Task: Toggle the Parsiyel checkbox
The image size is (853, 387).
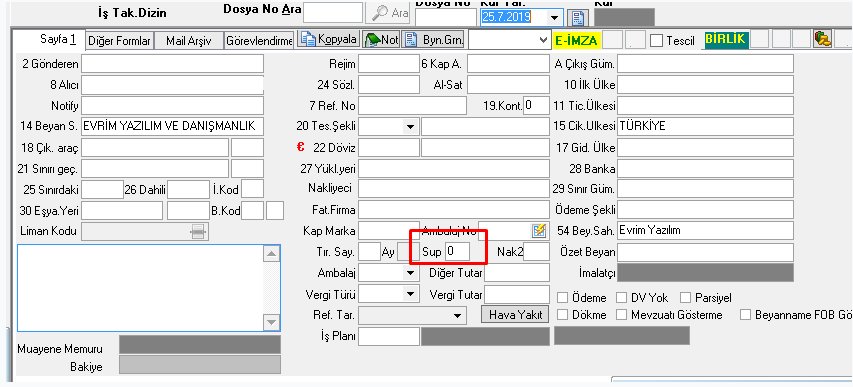Action: point(685,298)
